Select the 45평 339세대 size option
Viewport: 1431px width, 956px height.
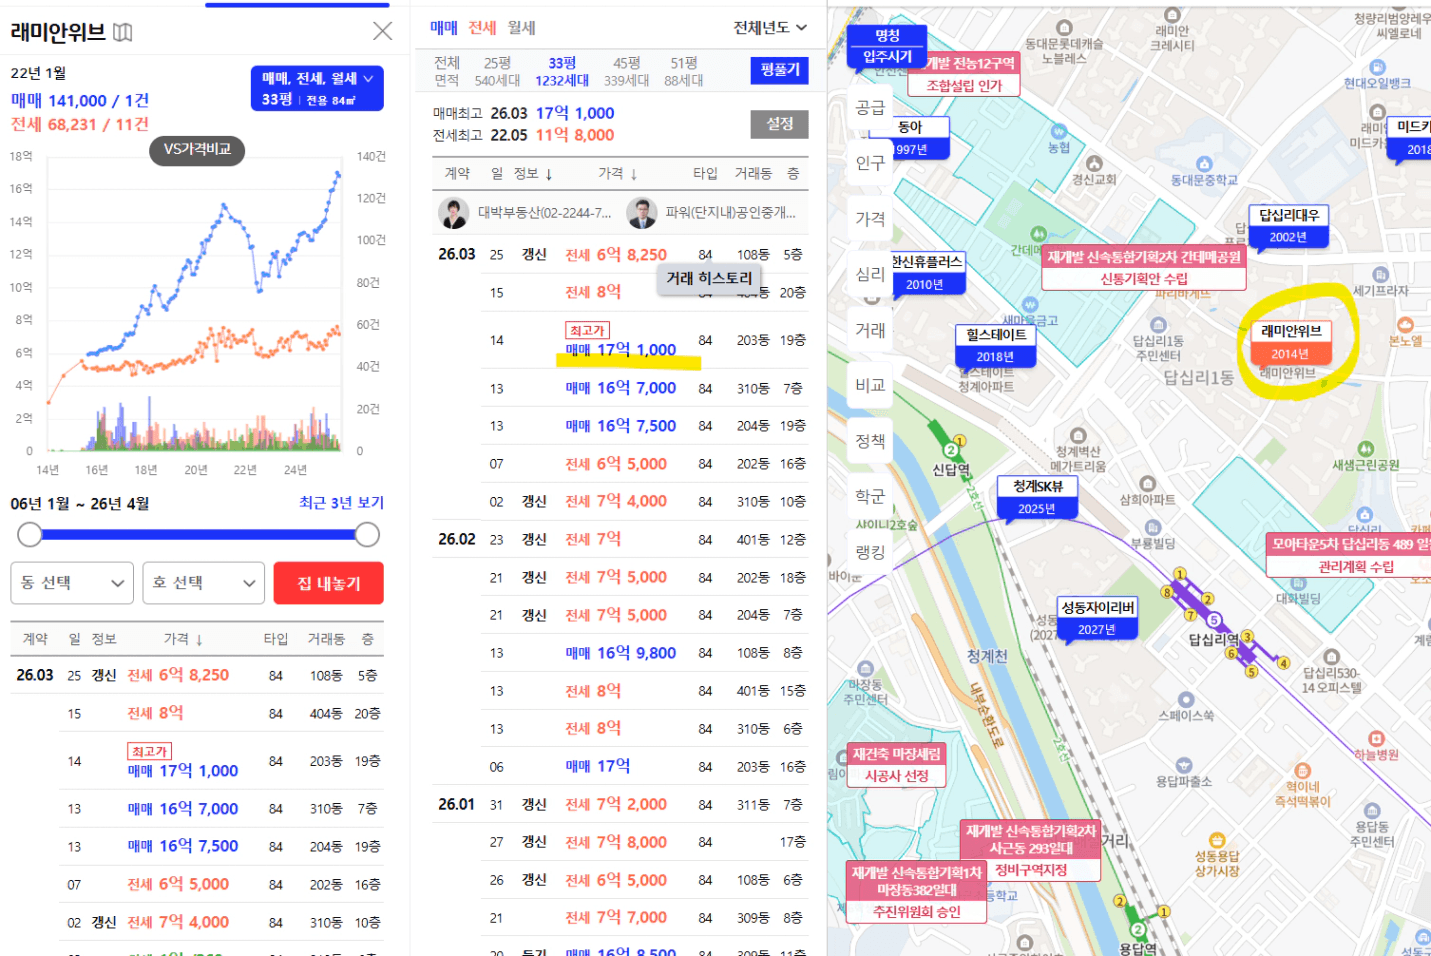pos(627,72)
